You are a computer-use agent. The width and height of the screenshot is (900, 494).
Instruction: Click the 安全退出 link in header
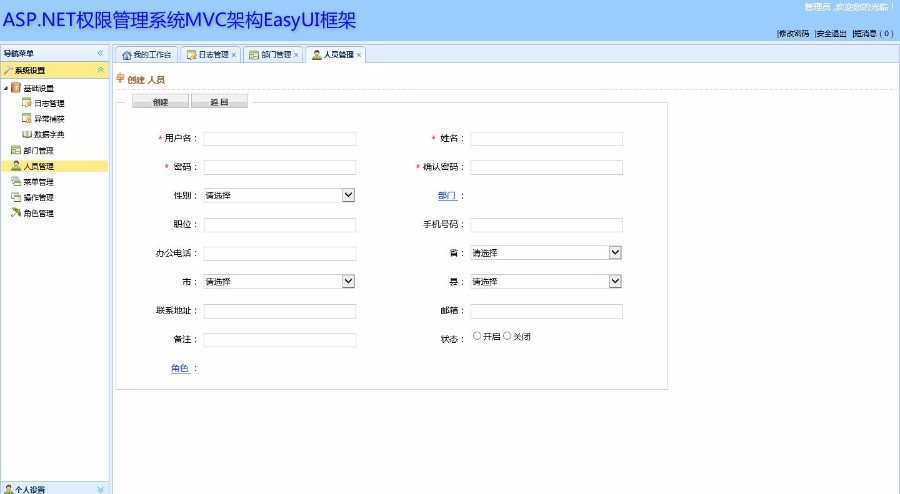(x=831, y=33)
